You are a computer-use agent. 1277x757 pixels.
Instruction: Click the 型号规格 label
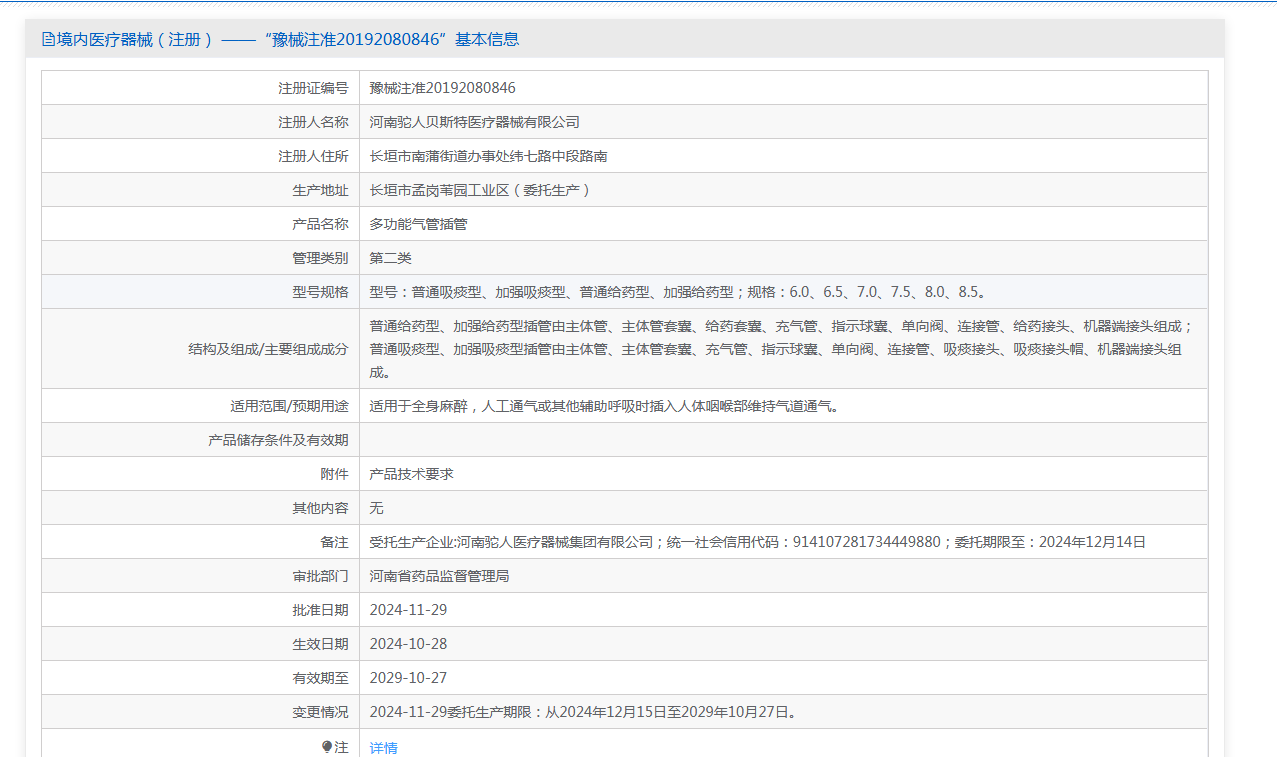point(320,292)
